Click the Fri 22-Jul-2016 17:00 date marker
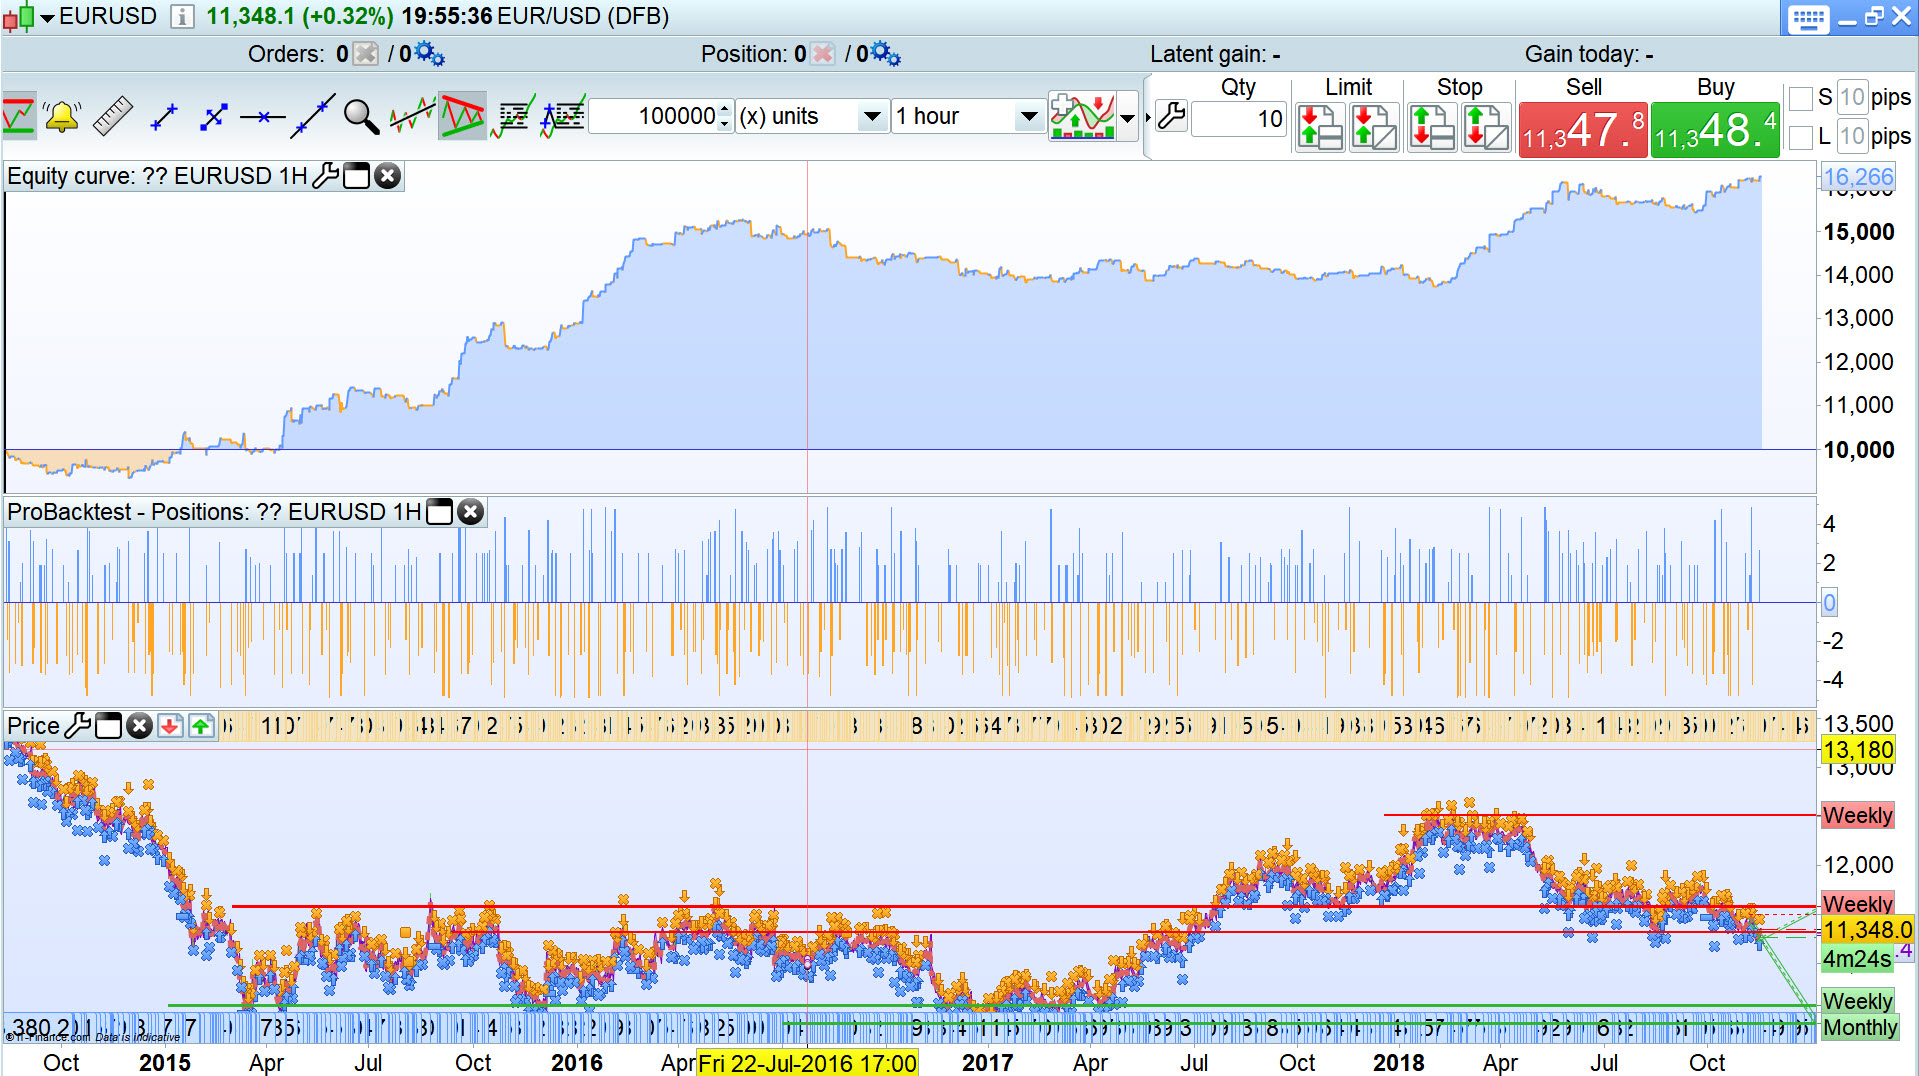 [807, 1063]
